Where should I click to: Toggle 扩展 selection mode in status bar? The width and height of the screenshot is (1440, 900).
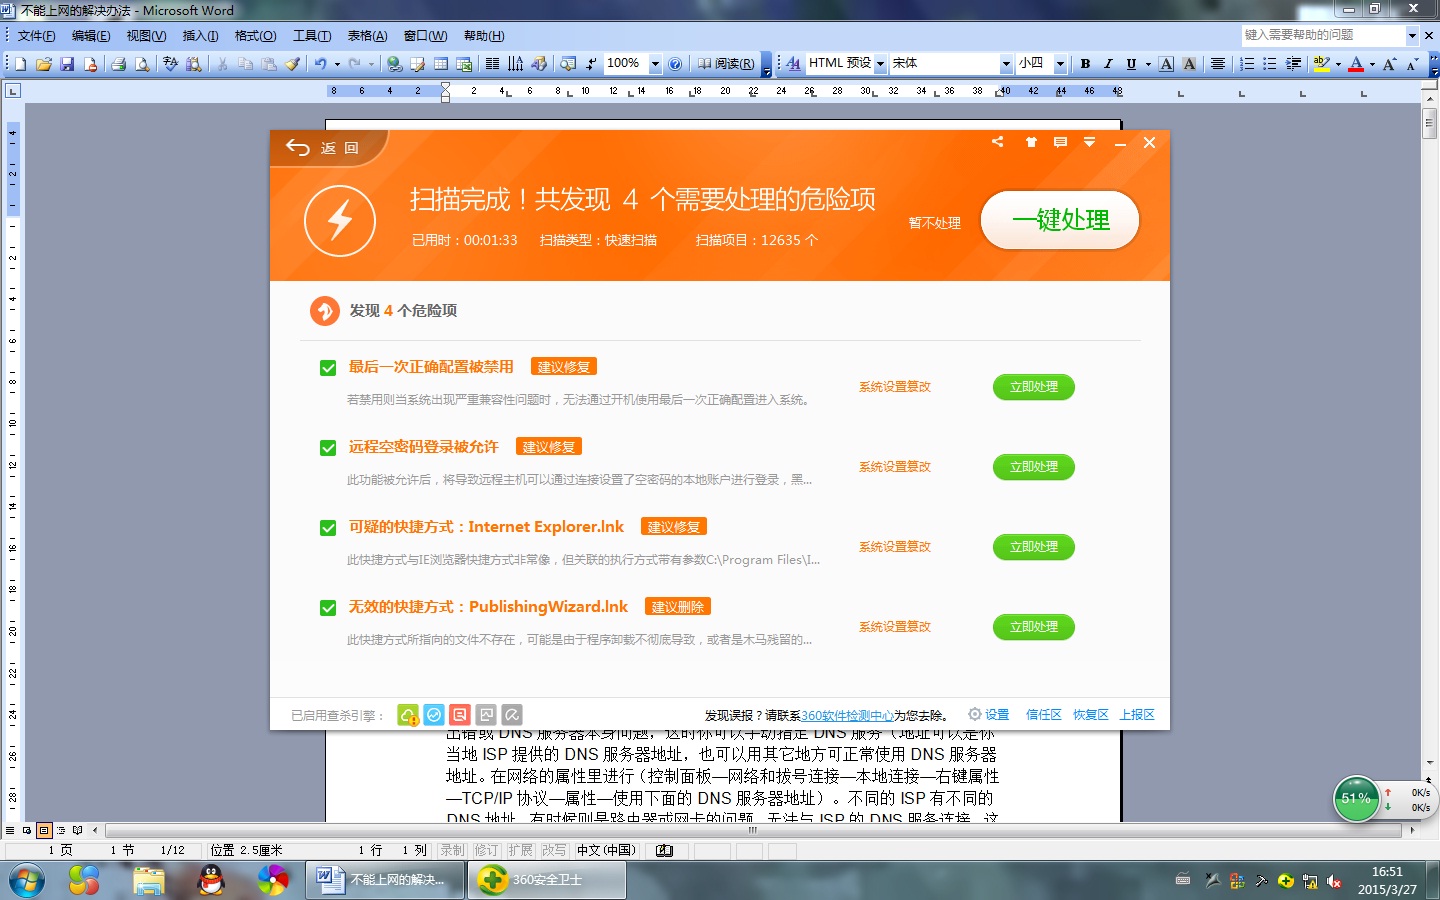[520, 850]
